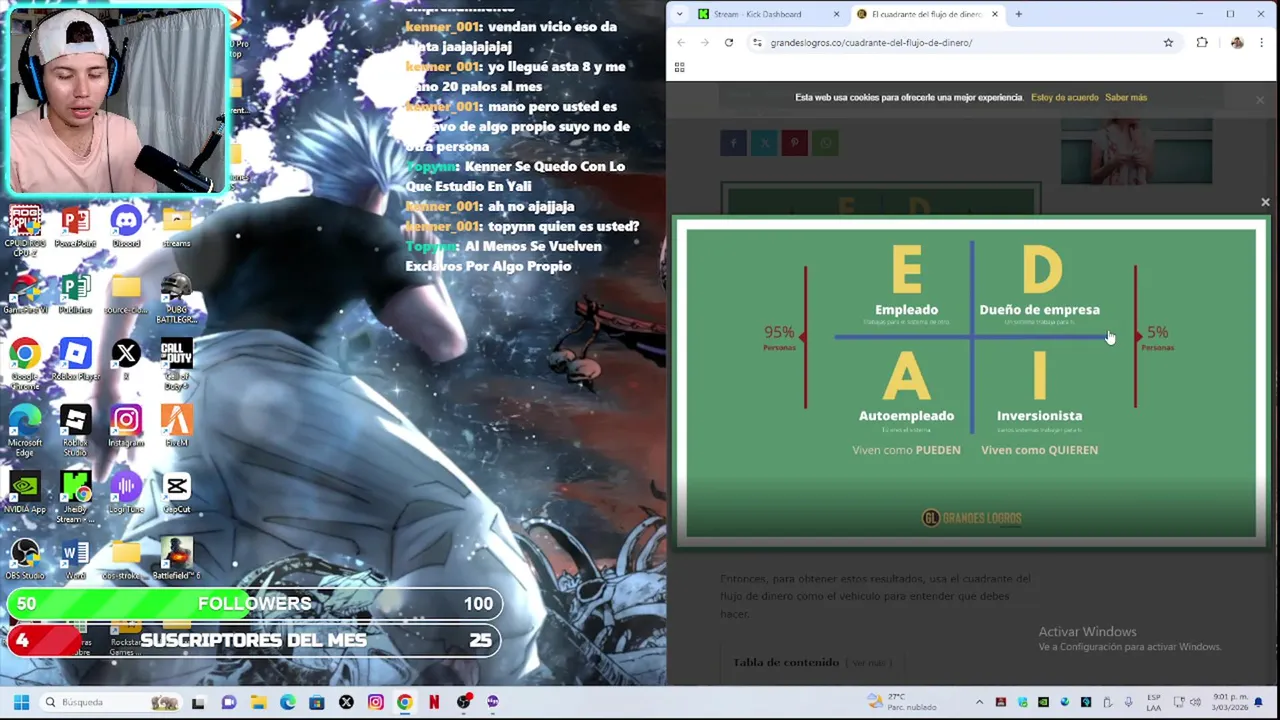Open notification bell in system tray
1280x720 pixels.
(x=1258, y=702)
